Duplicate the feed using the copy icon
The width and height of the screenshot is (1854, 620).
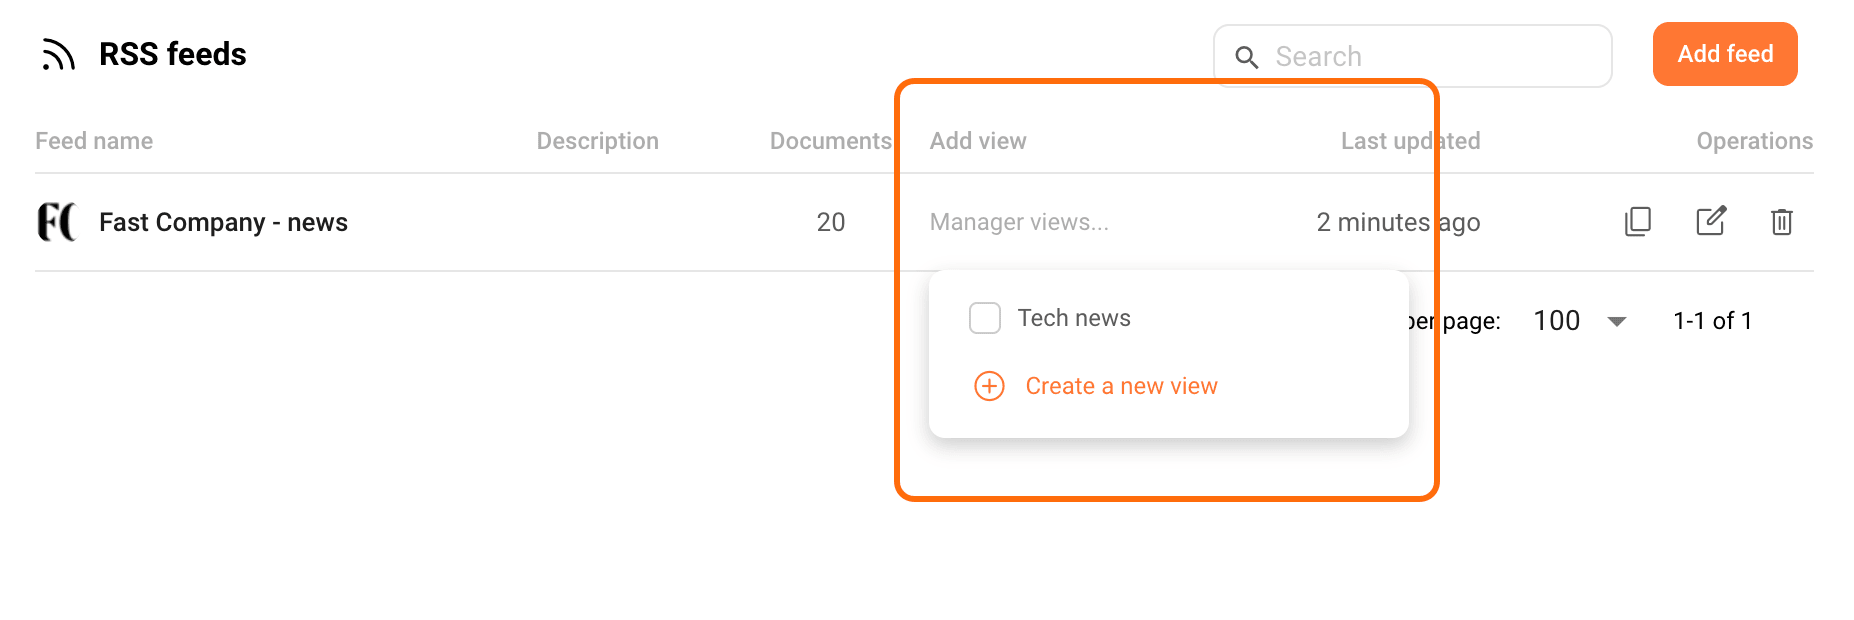tap(1637, 221)
